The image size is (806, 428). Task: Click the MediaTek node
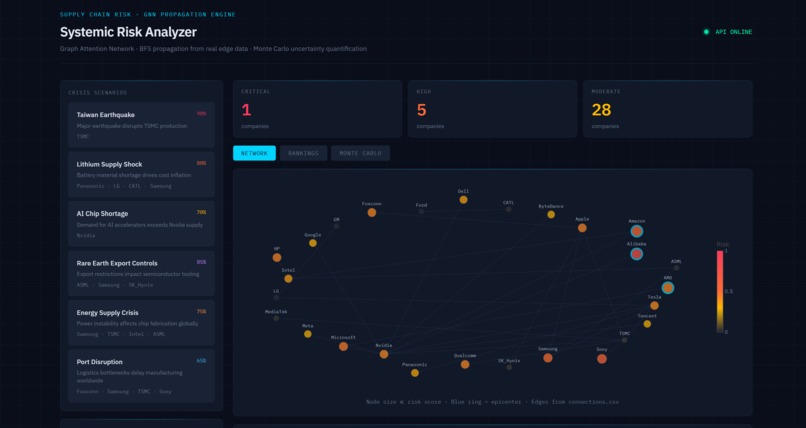[276, 318]
